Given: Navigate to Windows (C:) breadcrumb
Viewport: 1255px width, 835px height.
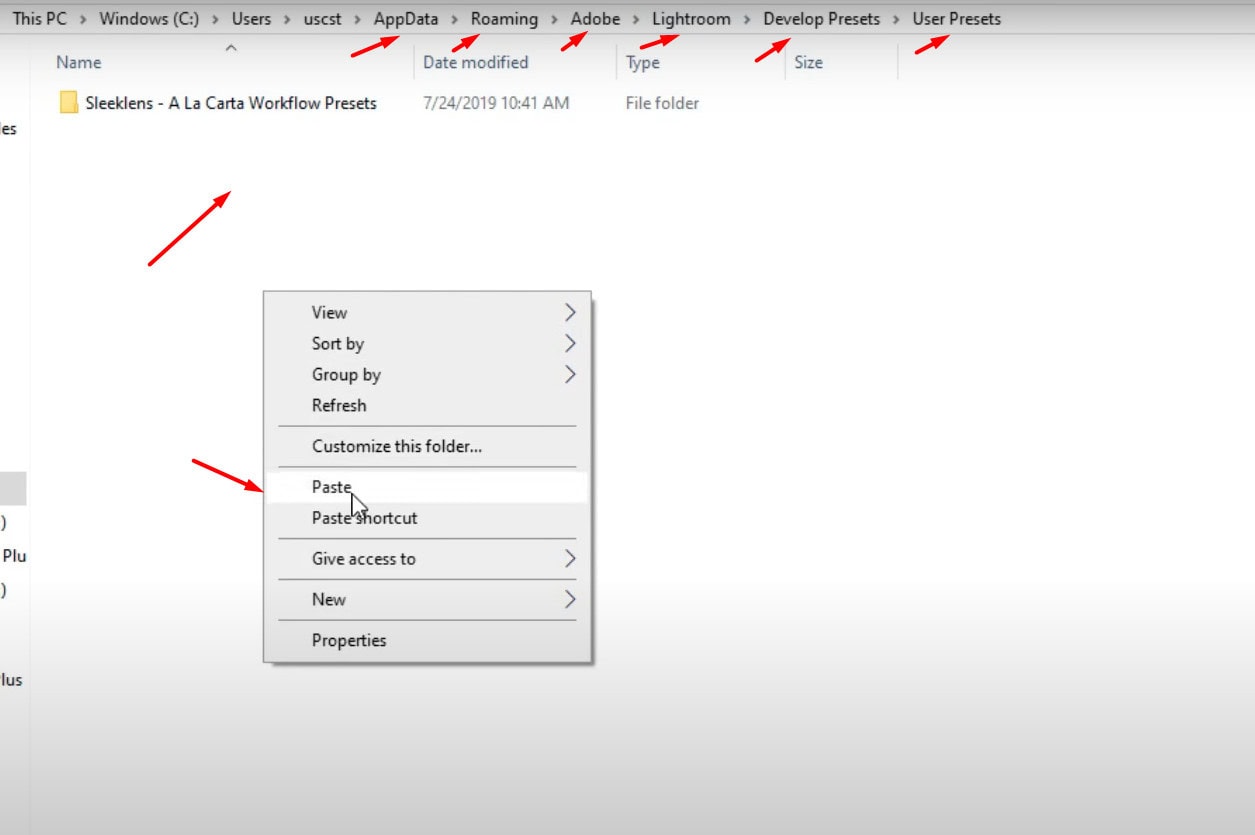Looking at the screenshot, I should click(149, 19).
